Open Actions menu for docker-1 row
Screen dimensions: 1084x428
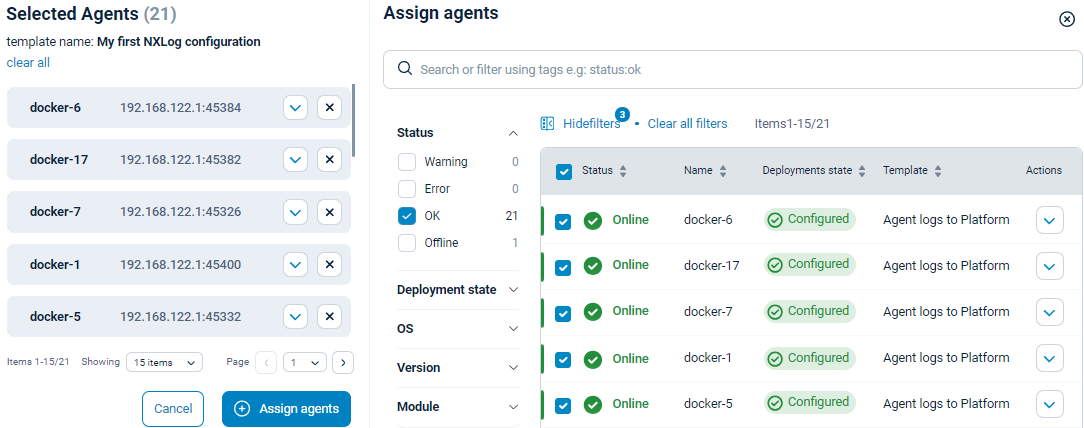coord(1049,358)
